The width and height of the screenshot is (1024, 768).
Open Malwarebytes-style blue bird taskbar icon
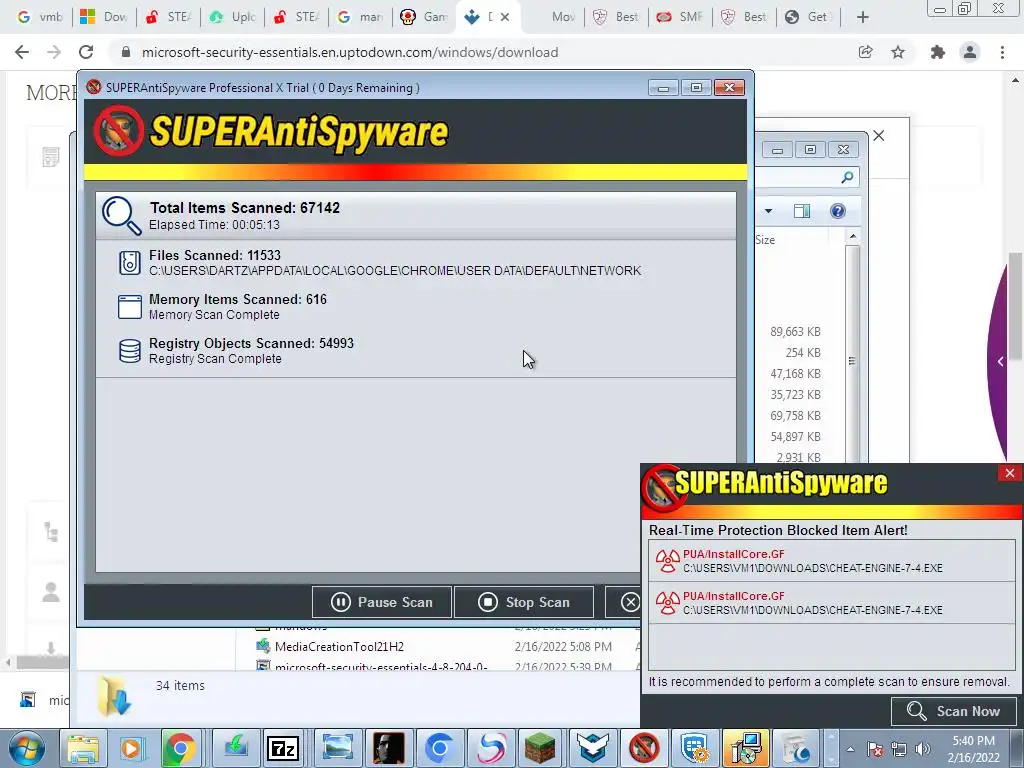pos(592,748)
